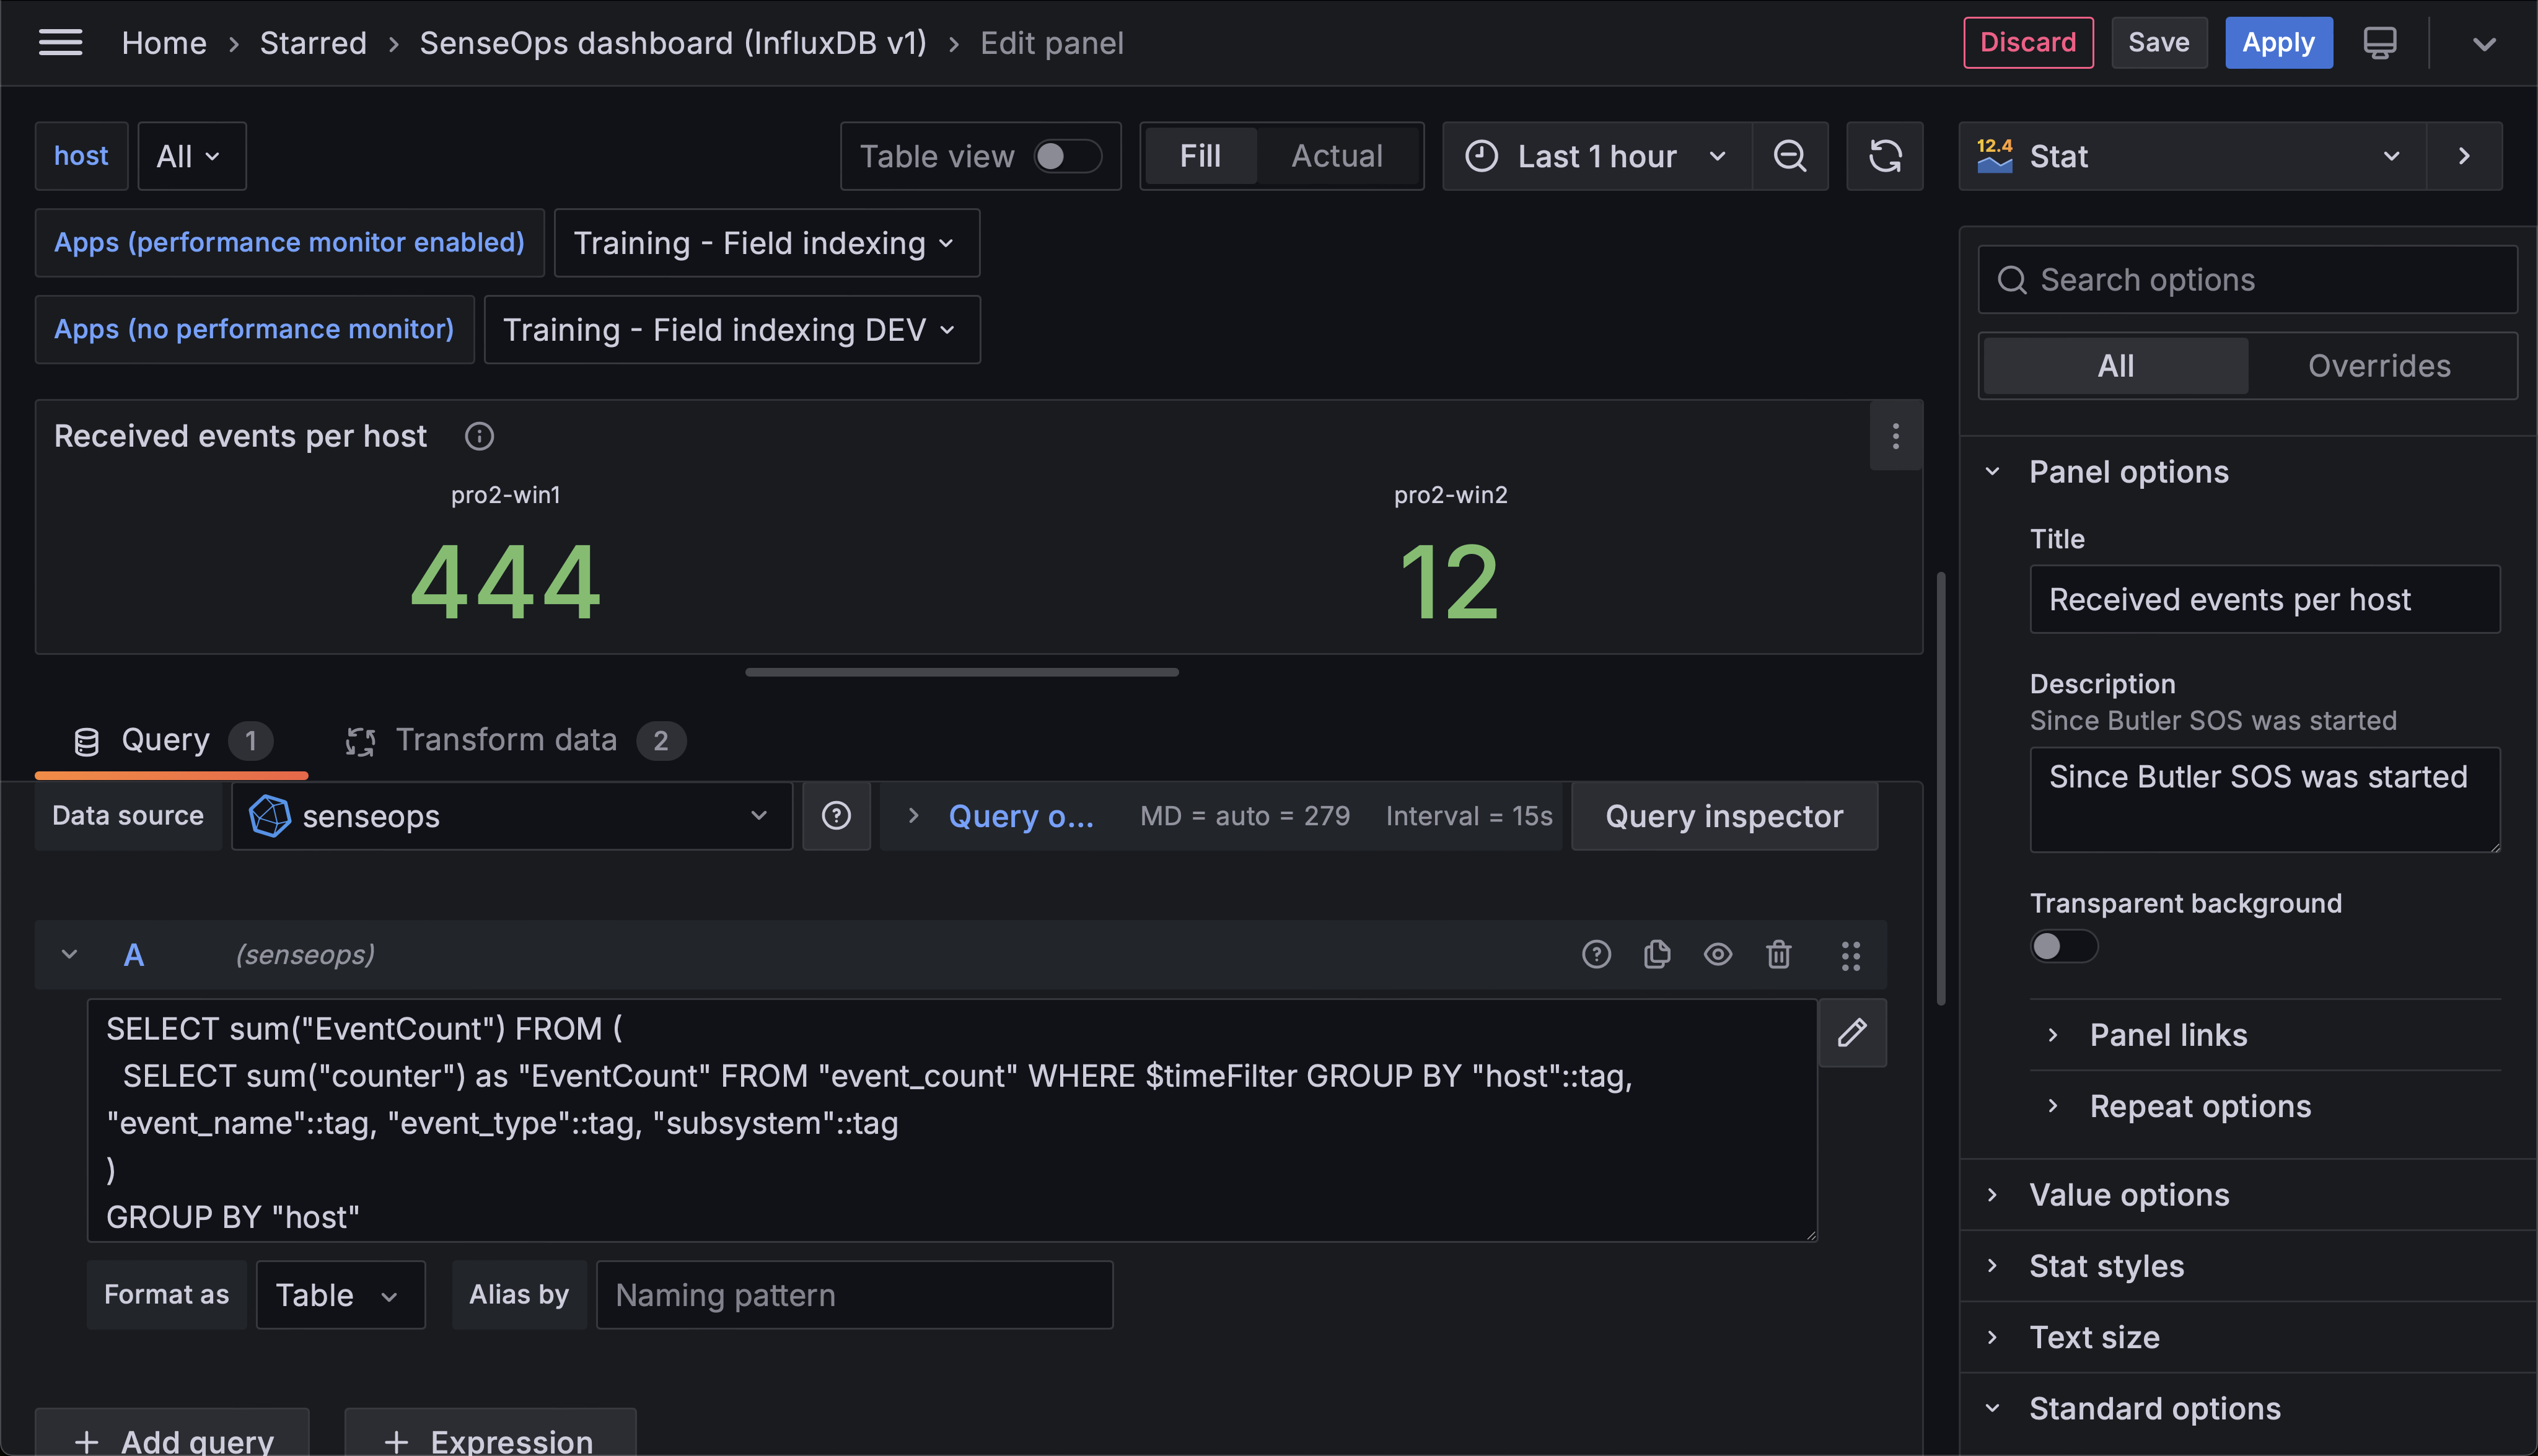Switch to the Overrides tab

[x=2379, y=365]
